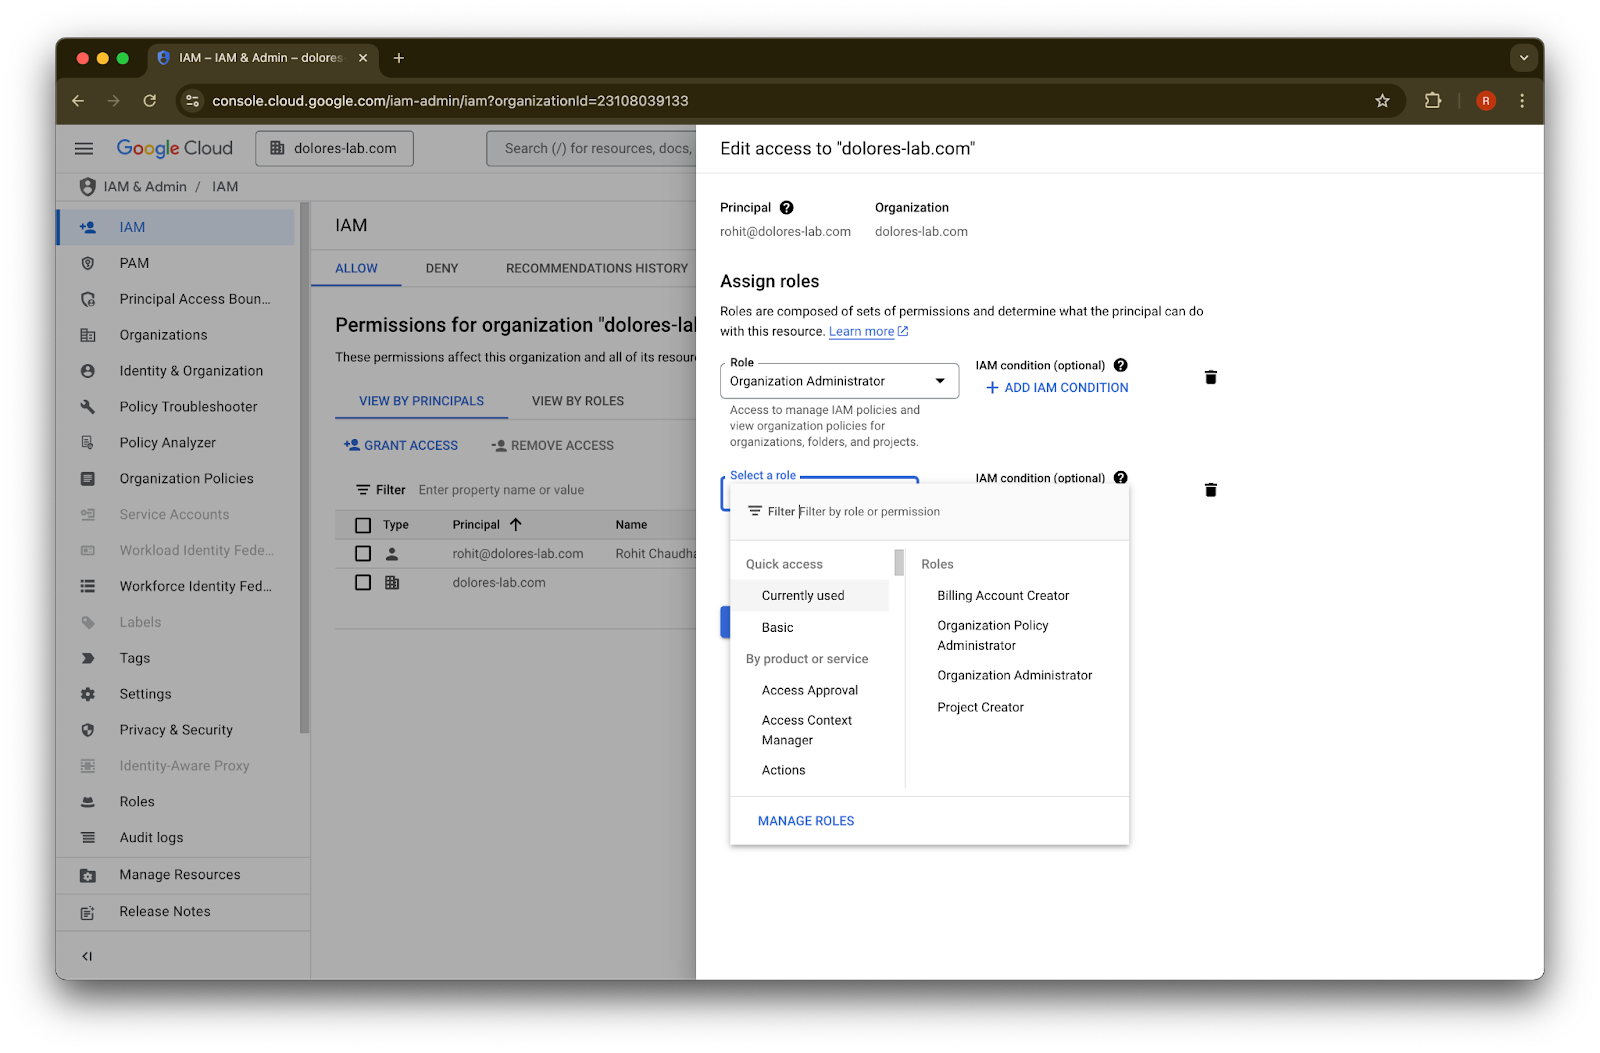Click the Identity & Organization icon
The height and width of the screenshot is (1053, 1600).
(88, 371)
